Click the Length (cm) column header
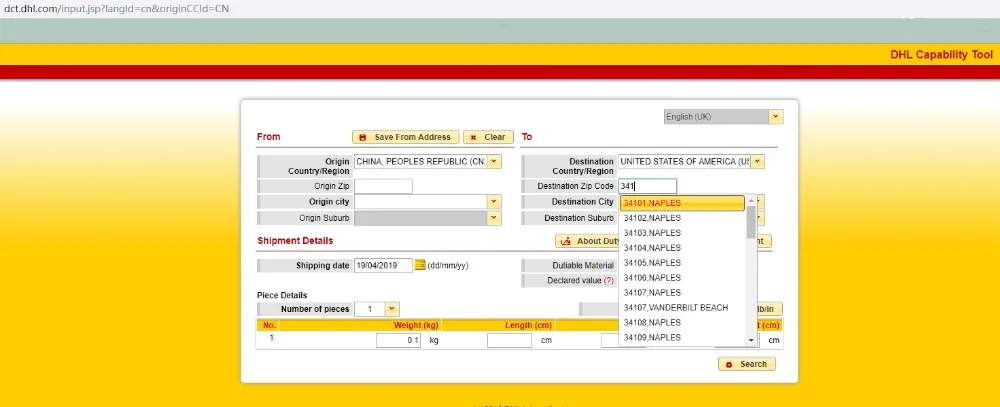Image resolution: width=1000 pixels, height=407 pixels. coord(528,325)
